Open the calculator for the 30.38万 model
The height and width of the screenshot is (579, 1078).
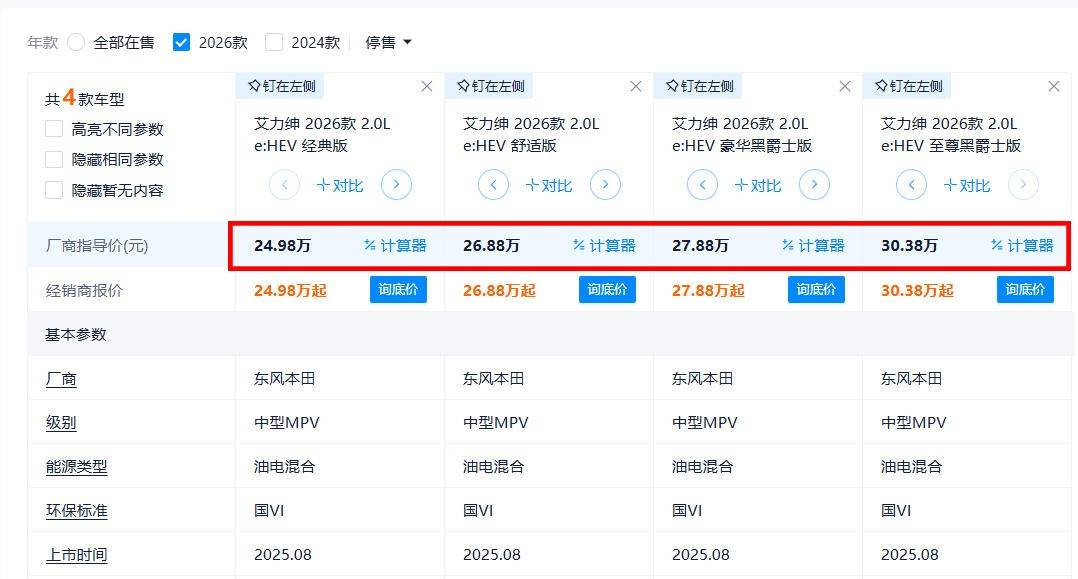(1022, 245)
